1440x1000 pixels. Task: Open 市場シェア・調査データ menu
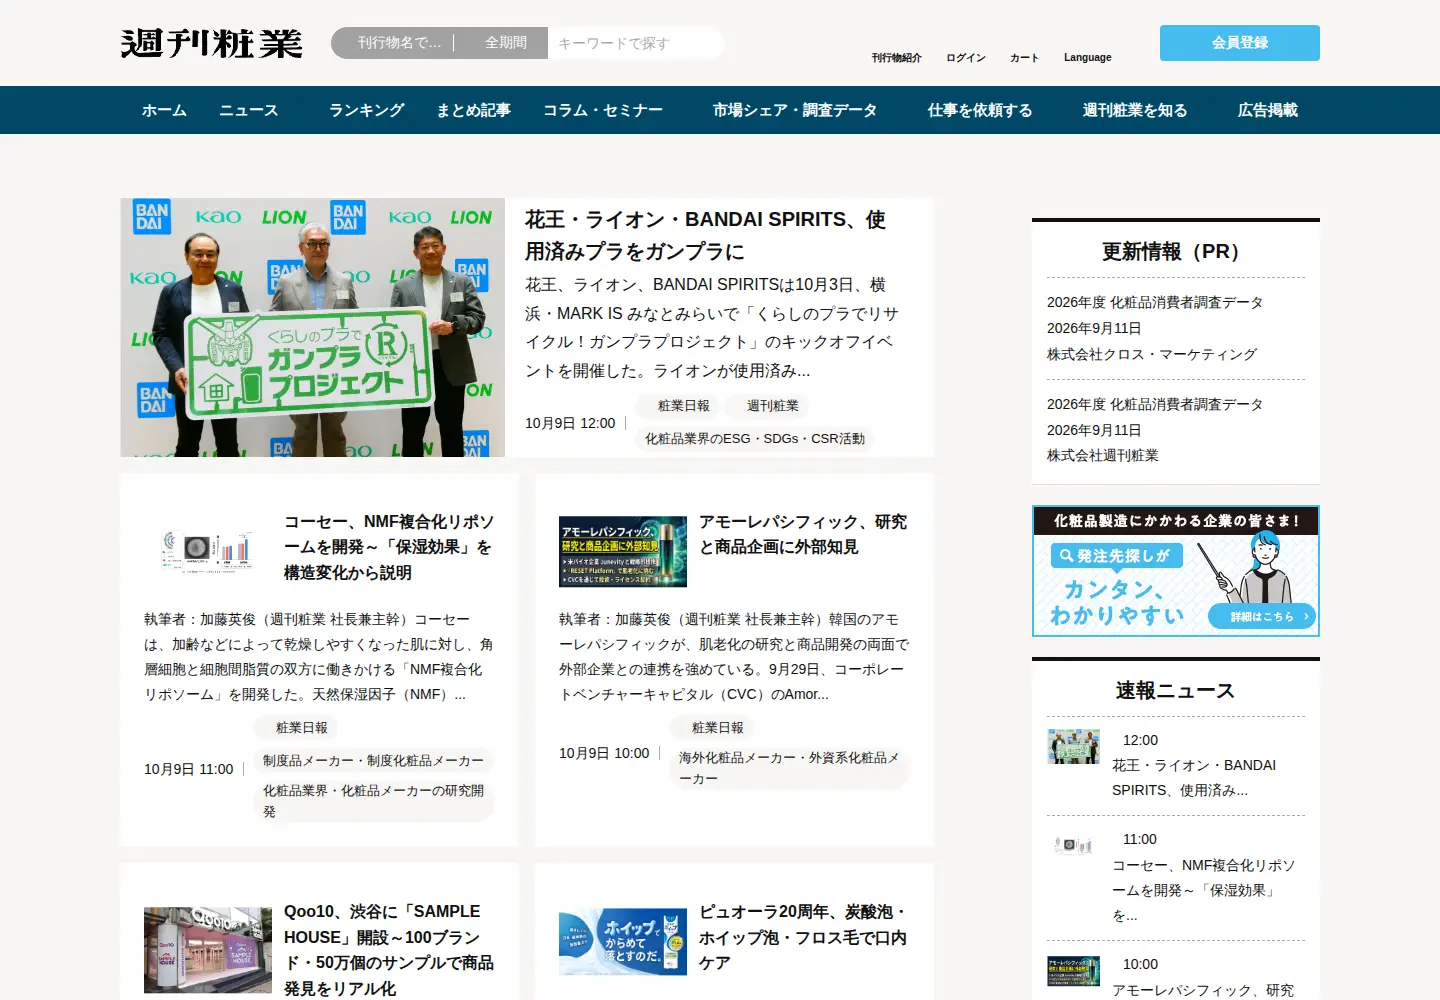[x=795, y=110]
